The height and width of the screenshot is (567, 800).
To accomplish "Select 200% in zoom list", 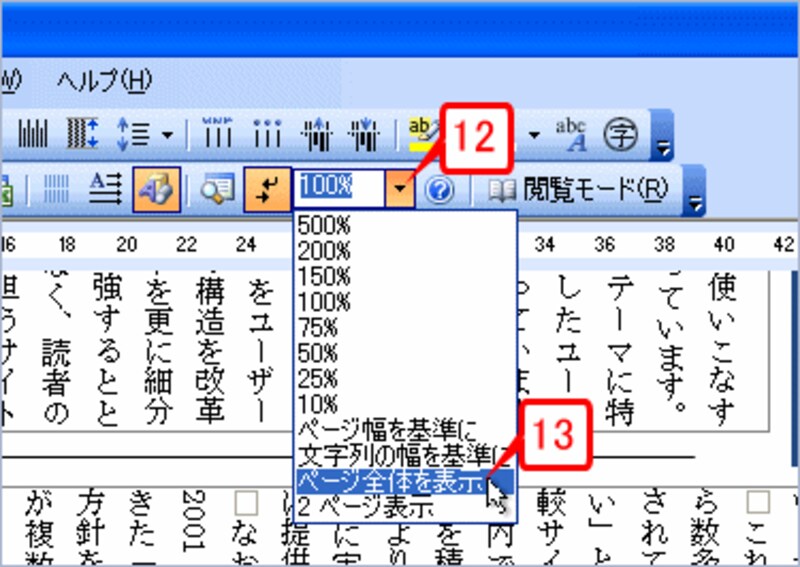I will [406, 251].
